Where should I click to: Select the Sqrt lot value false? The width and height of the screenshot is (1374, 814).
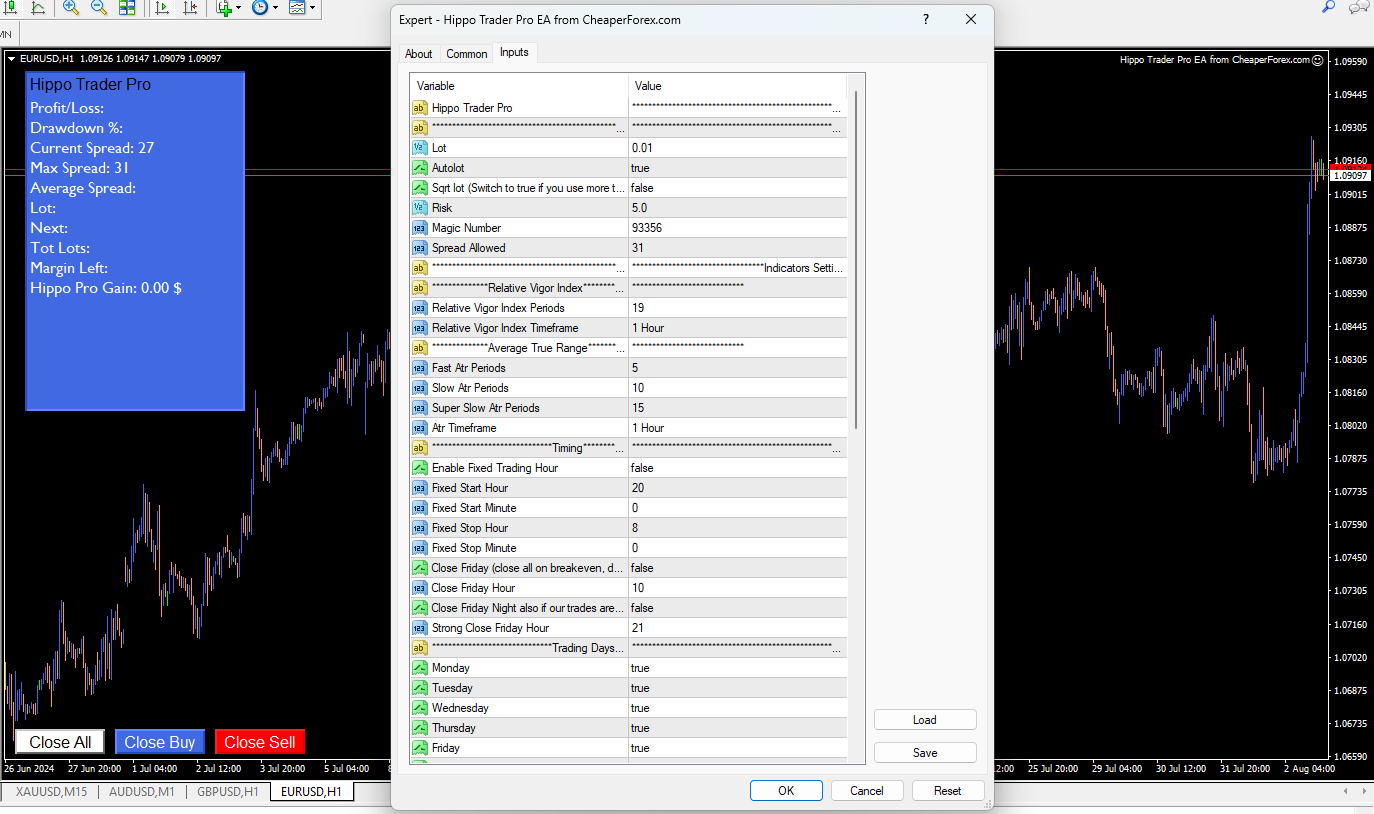(738, 188)
